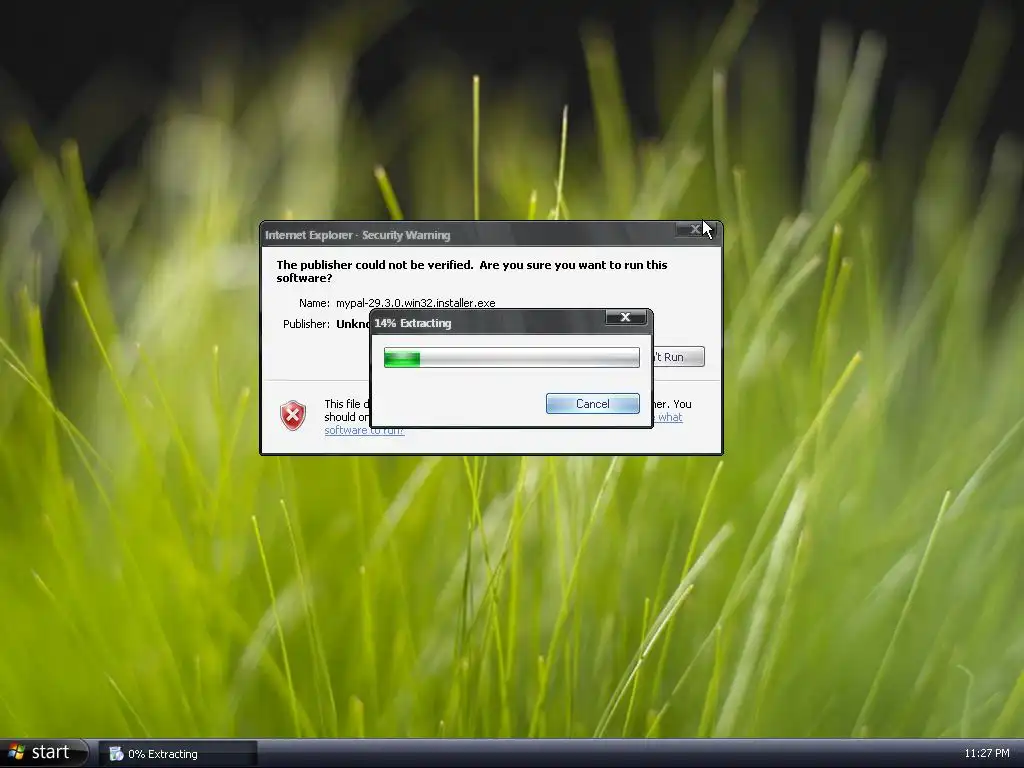Viewport: 1024px width, 768px height.
Task: Close the Internet Explorer Security Warning window
Action: click(x=694, y=229)
